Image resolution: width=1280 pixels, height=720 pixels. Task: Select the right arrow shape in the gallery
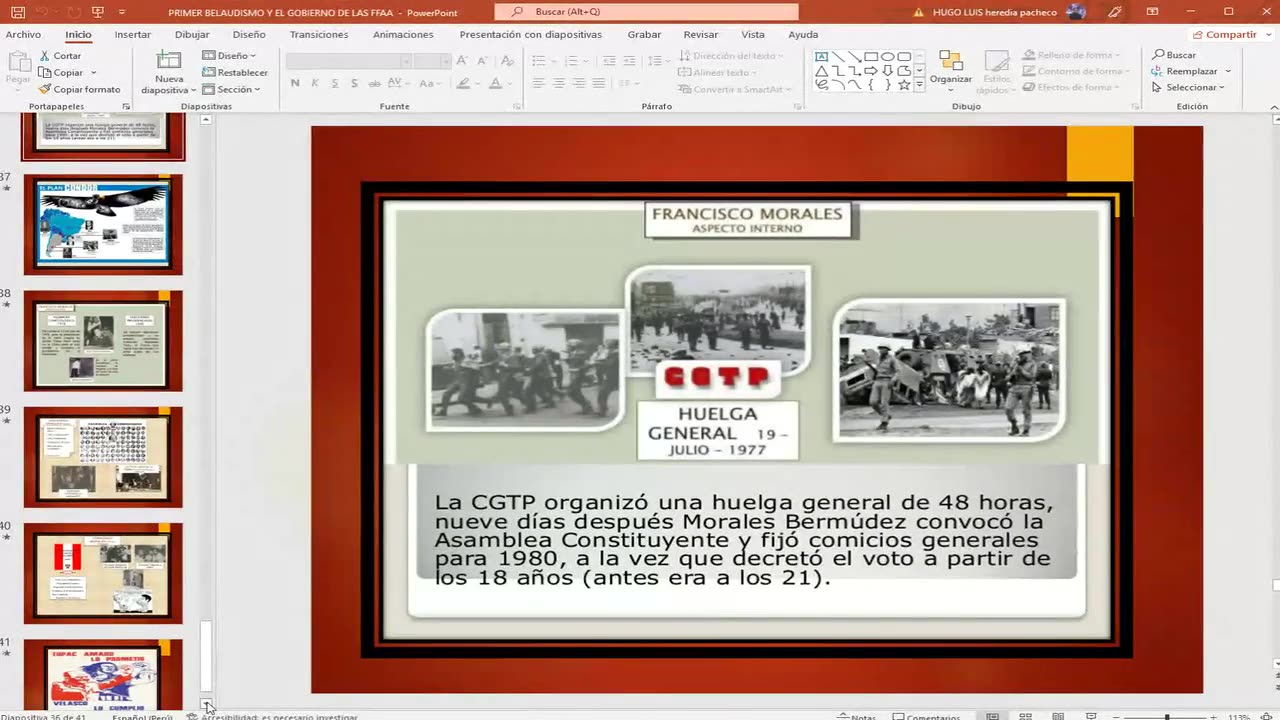click(x=871, y=71)
